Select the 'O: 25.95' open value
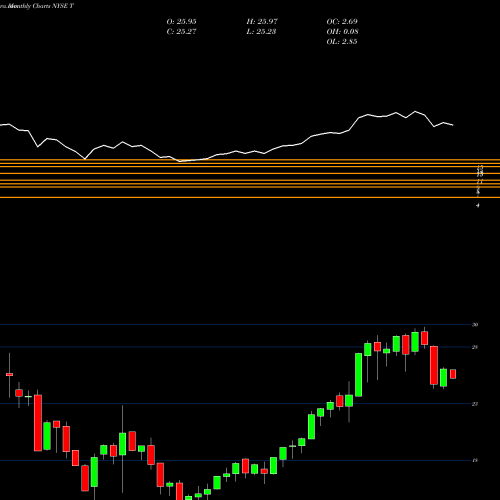 (181, 22)
